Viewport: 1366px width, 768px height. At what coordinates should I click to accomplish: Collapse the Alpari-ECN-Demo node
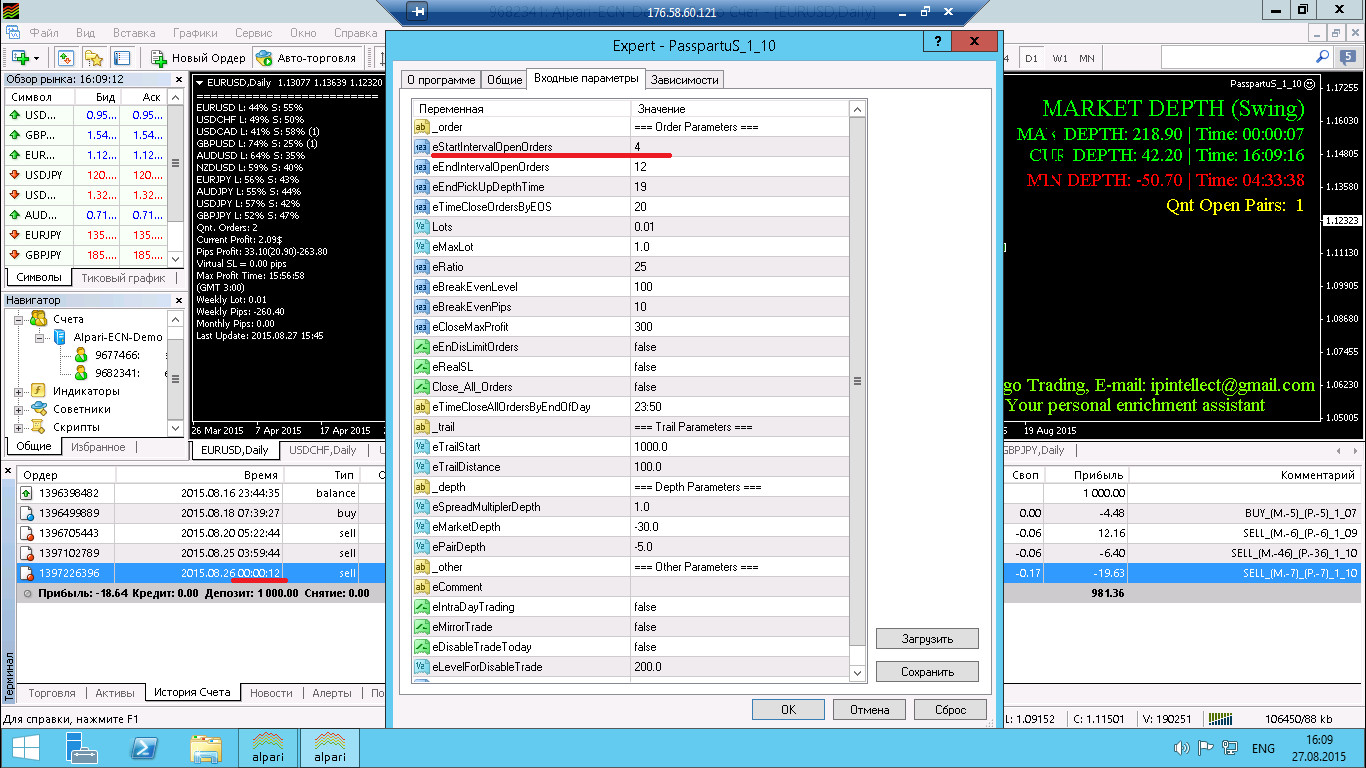pos(40,337)
